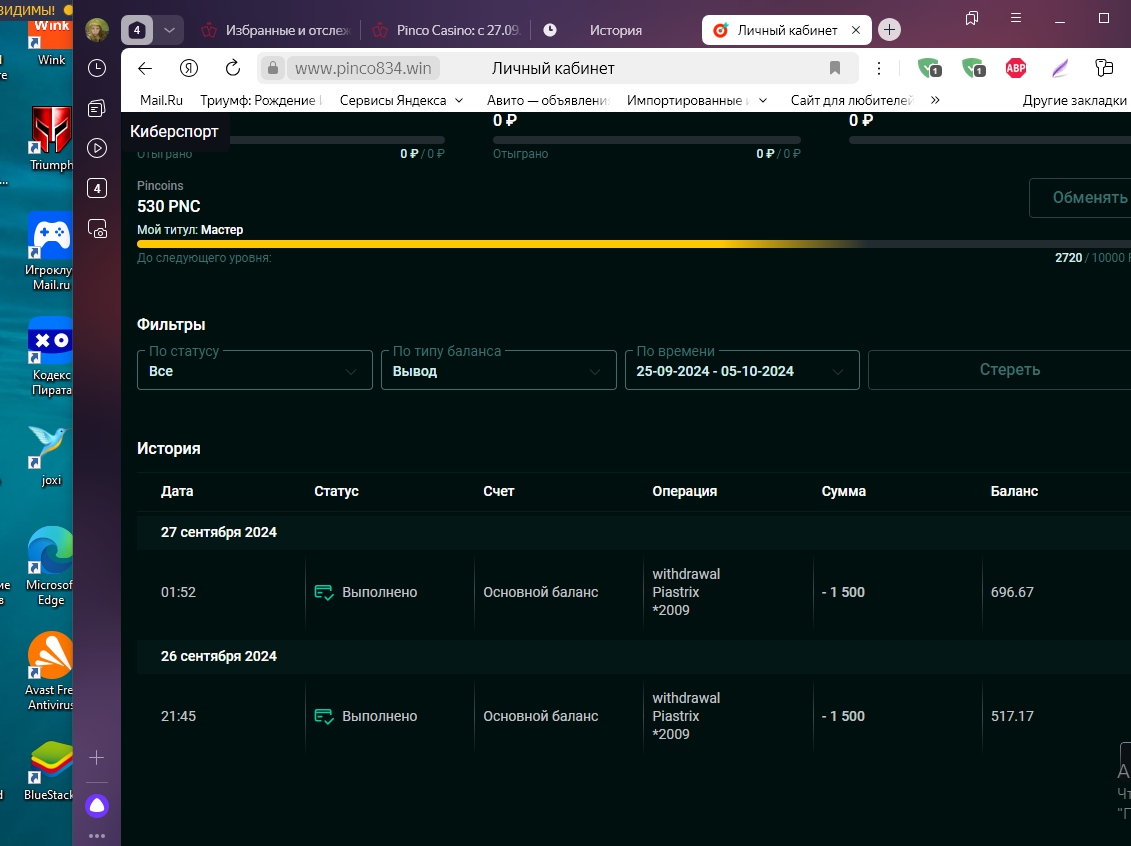The image size is (1131, 846).
Task: Open the profile avatar in the sidebar
Action: 97,30
